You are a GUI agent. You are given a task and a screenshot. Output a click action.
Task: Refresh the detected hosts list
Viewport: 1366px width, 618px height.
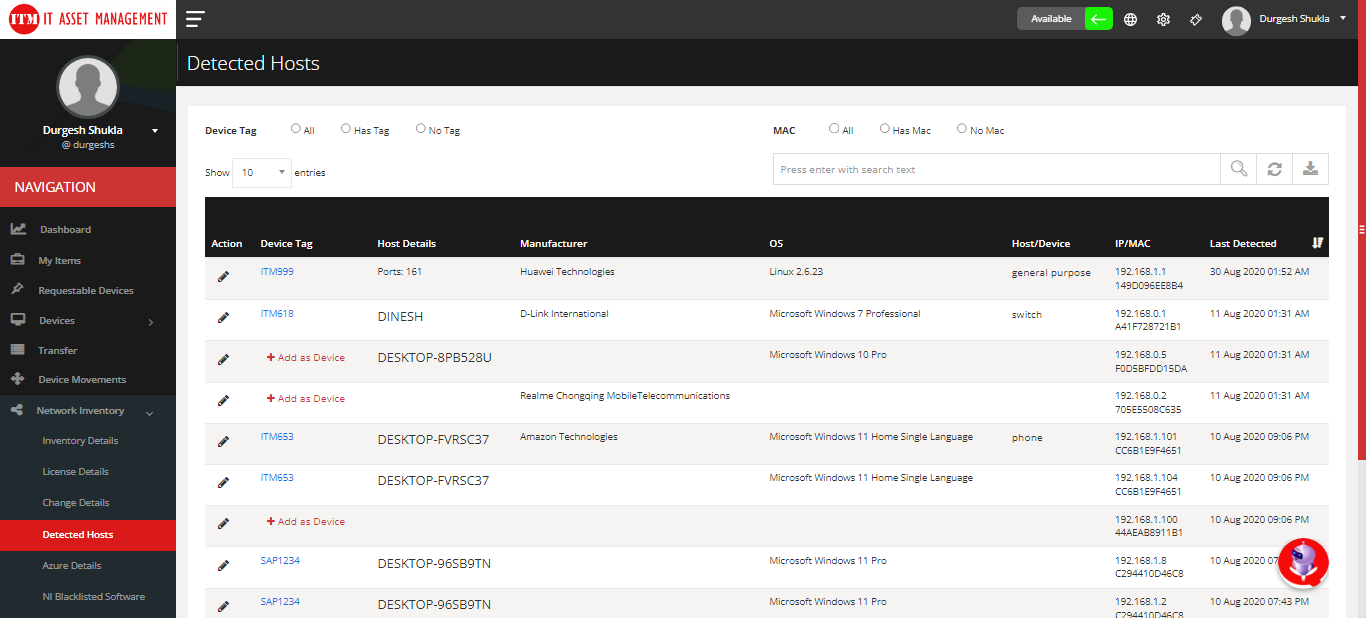point(1274,169)
